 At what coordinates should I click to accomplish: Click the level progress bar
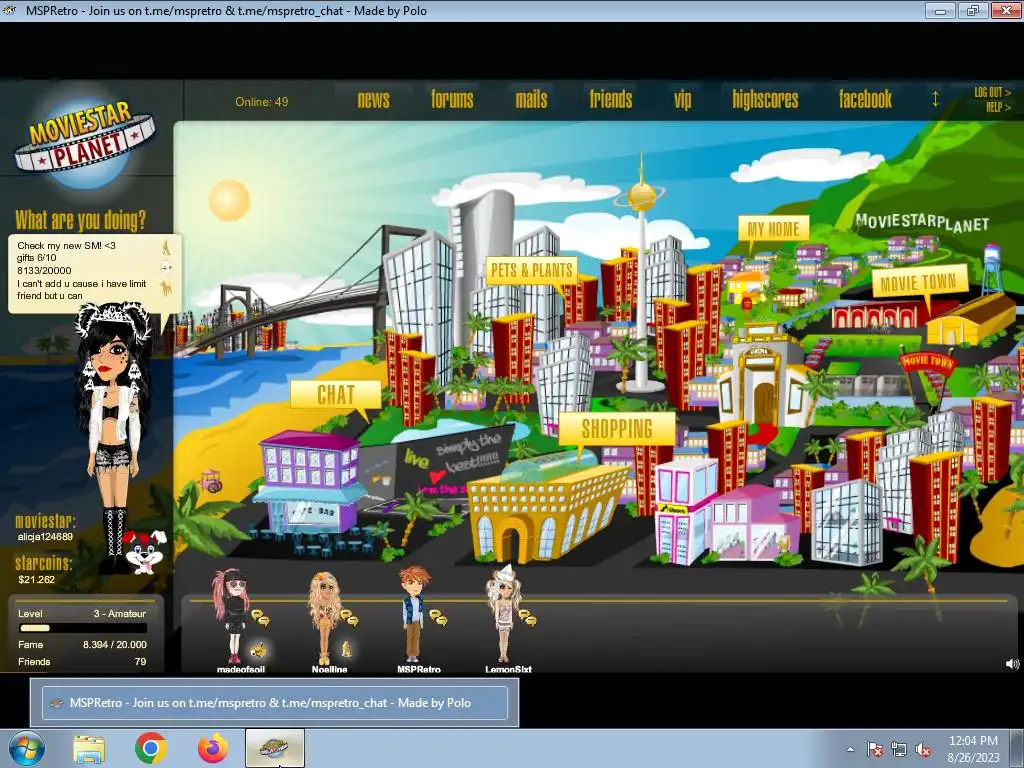click(83, 628)
